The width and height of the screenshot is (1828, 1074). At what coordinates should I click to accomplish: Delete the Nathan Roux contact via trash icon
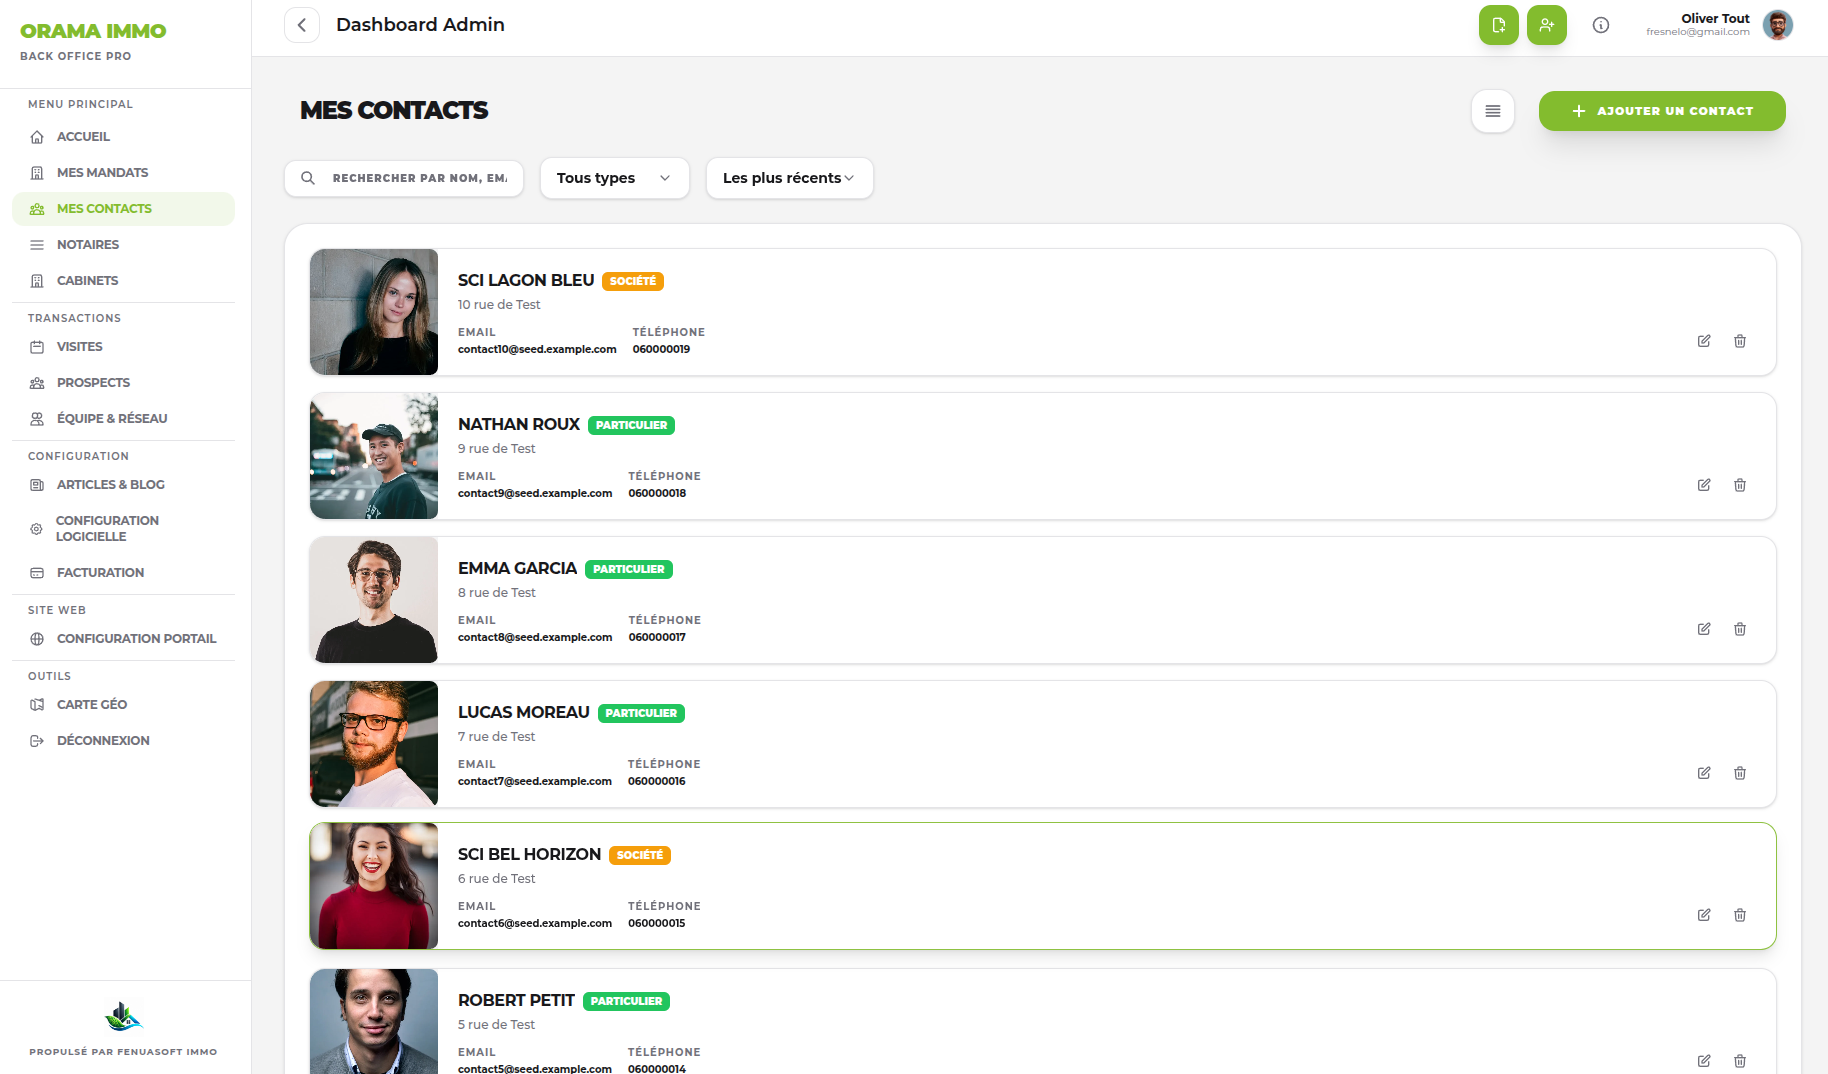click(x=1740, y=485)
